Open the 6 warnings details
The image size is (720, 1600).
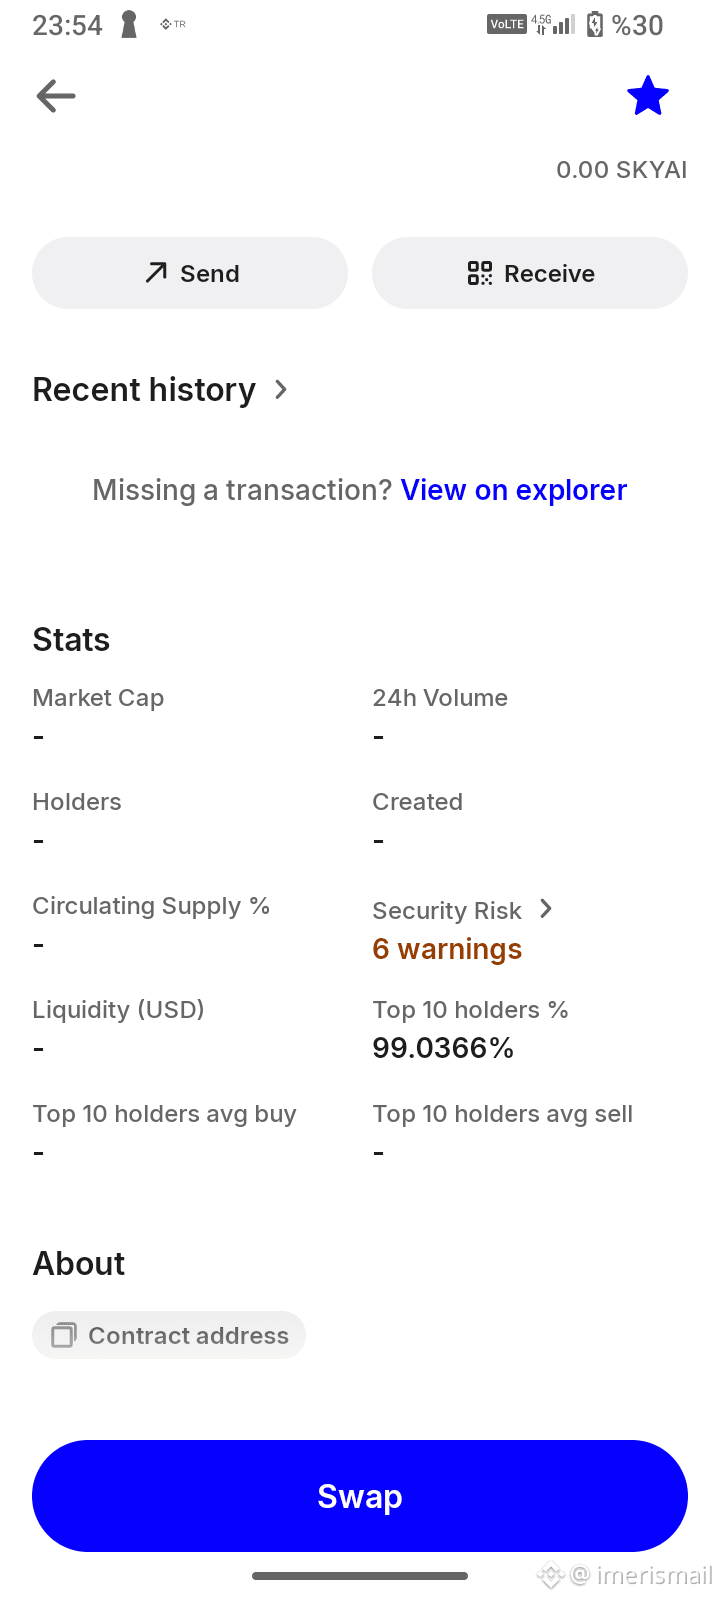pyautogui.click(x=447, y=949)
